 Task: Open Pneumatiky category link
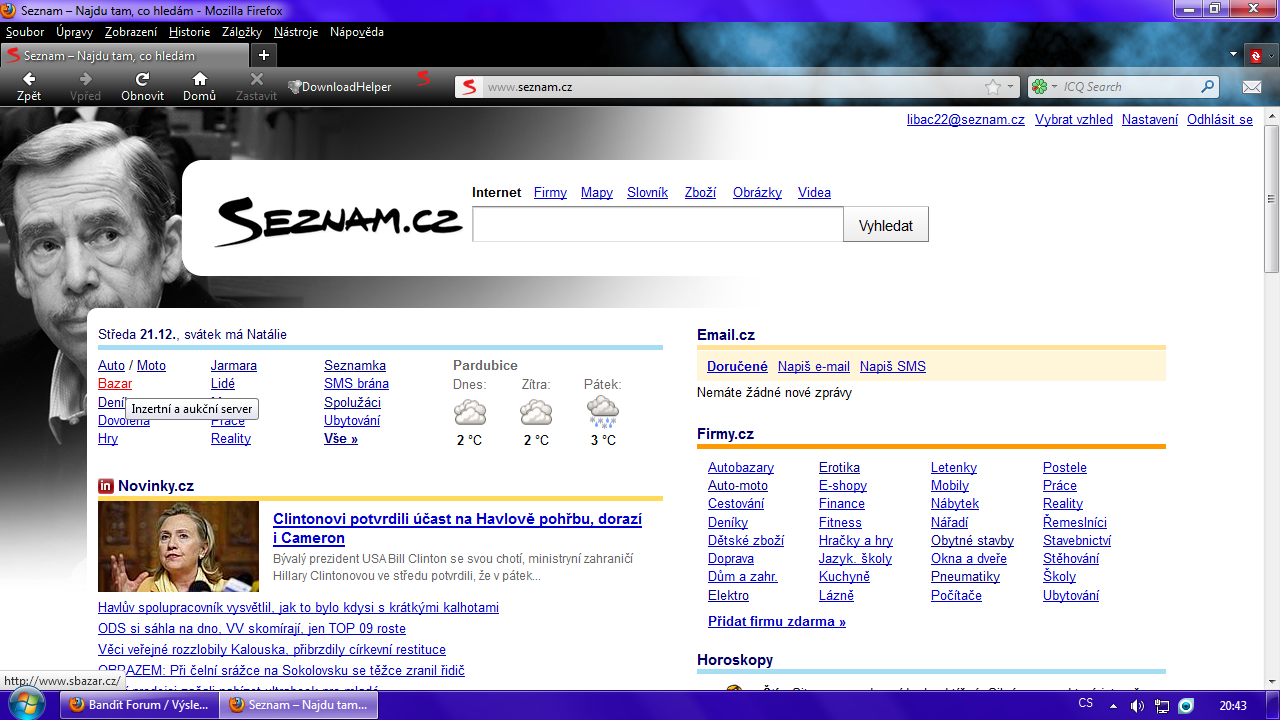965,576
